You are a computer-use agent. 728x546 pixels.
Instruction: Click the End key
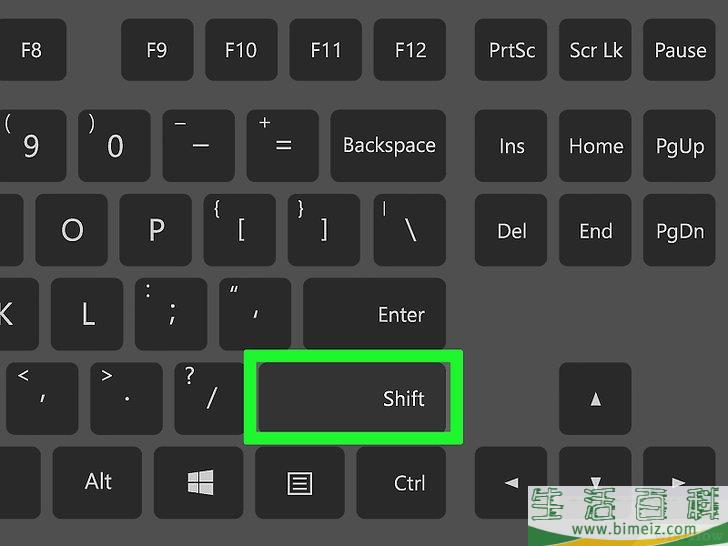click(595, 230)
